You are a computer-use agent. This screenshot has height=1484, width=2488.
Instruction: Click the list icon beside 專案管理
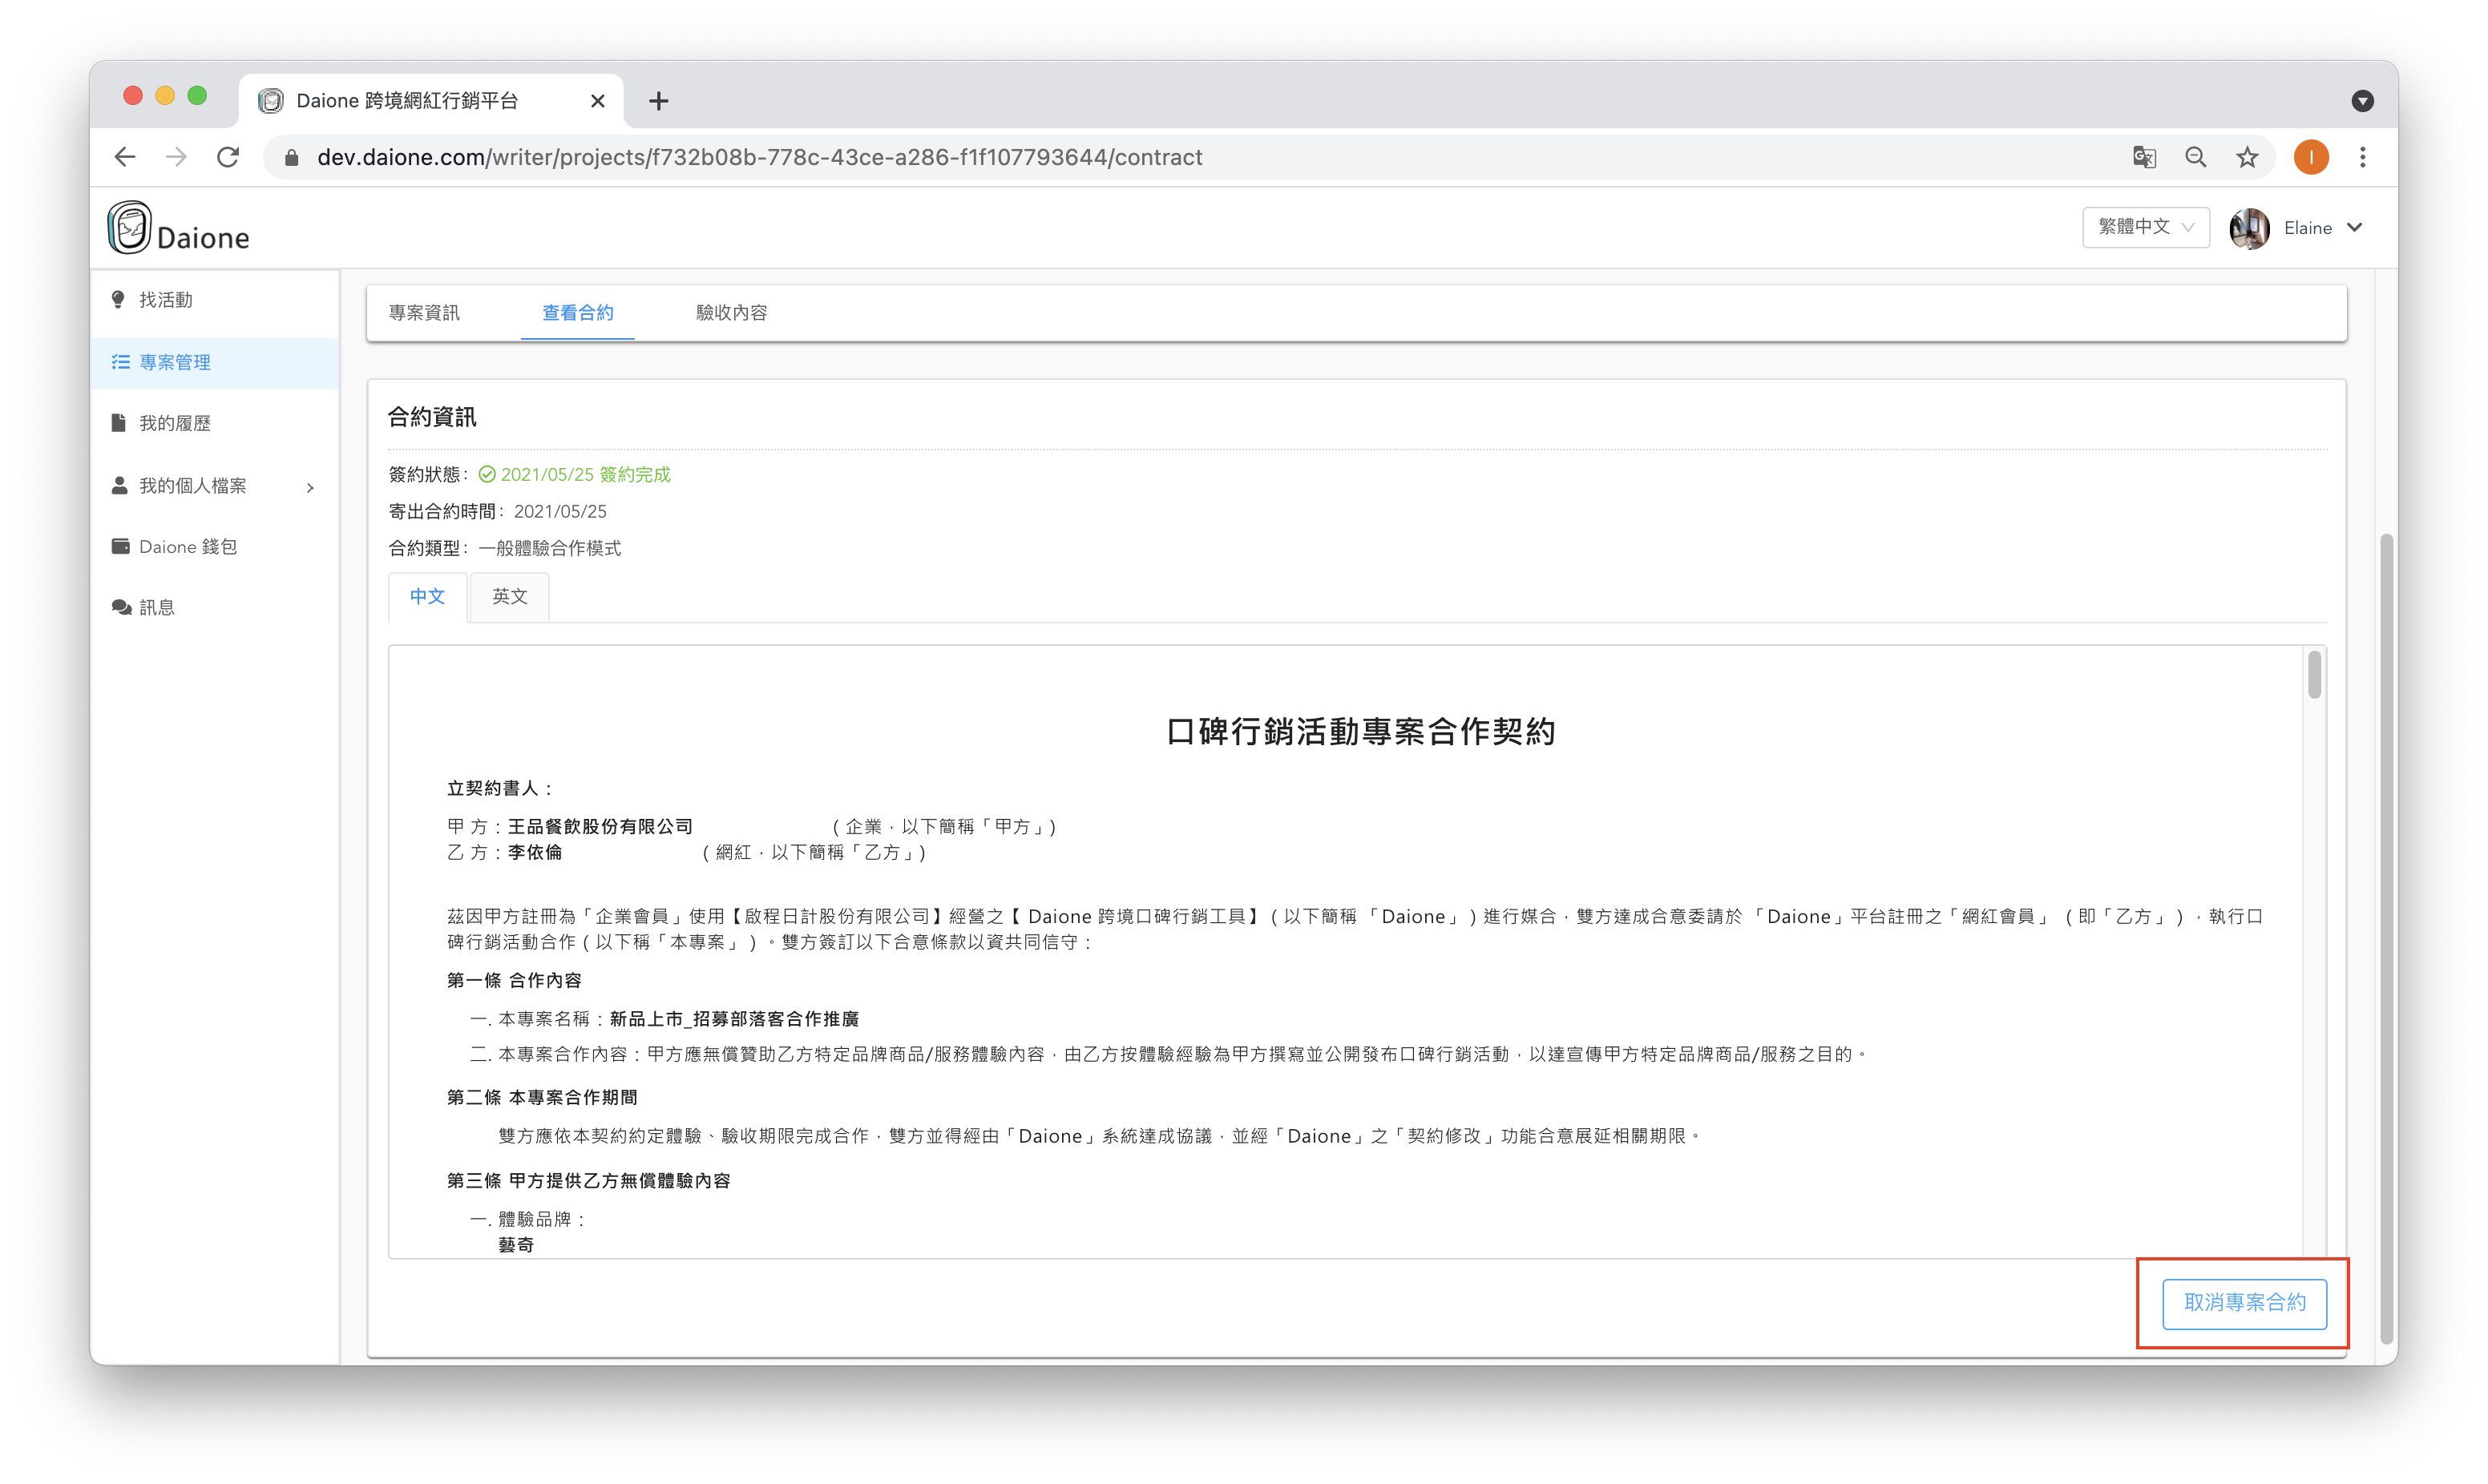(121, 362)
